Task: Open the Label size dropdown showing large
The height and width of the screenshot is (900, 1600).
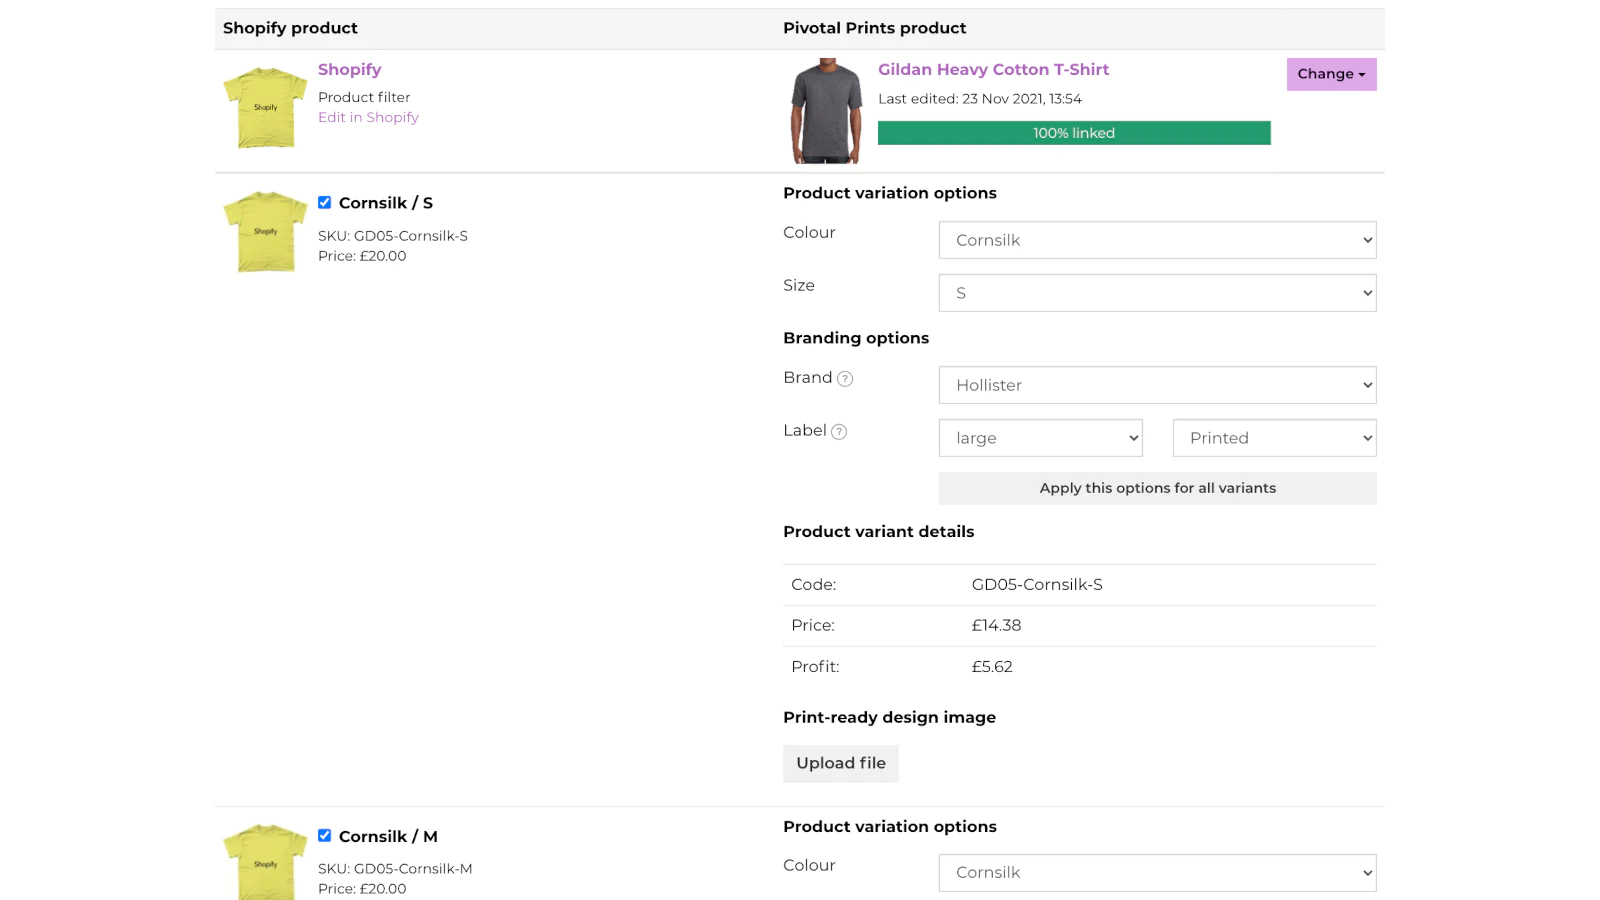Action: (x=1040, y=438)
